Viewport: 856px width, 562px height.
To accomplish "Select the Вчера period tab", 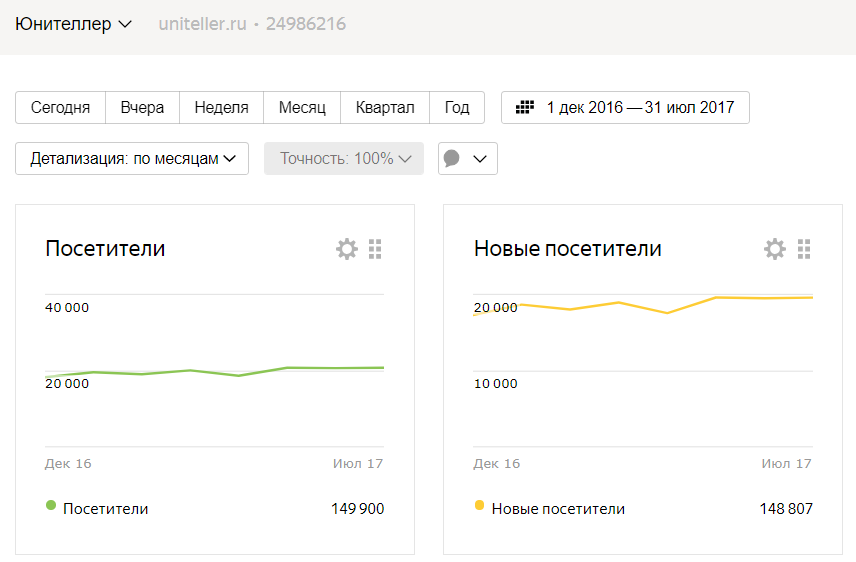I will click(142, 108).
